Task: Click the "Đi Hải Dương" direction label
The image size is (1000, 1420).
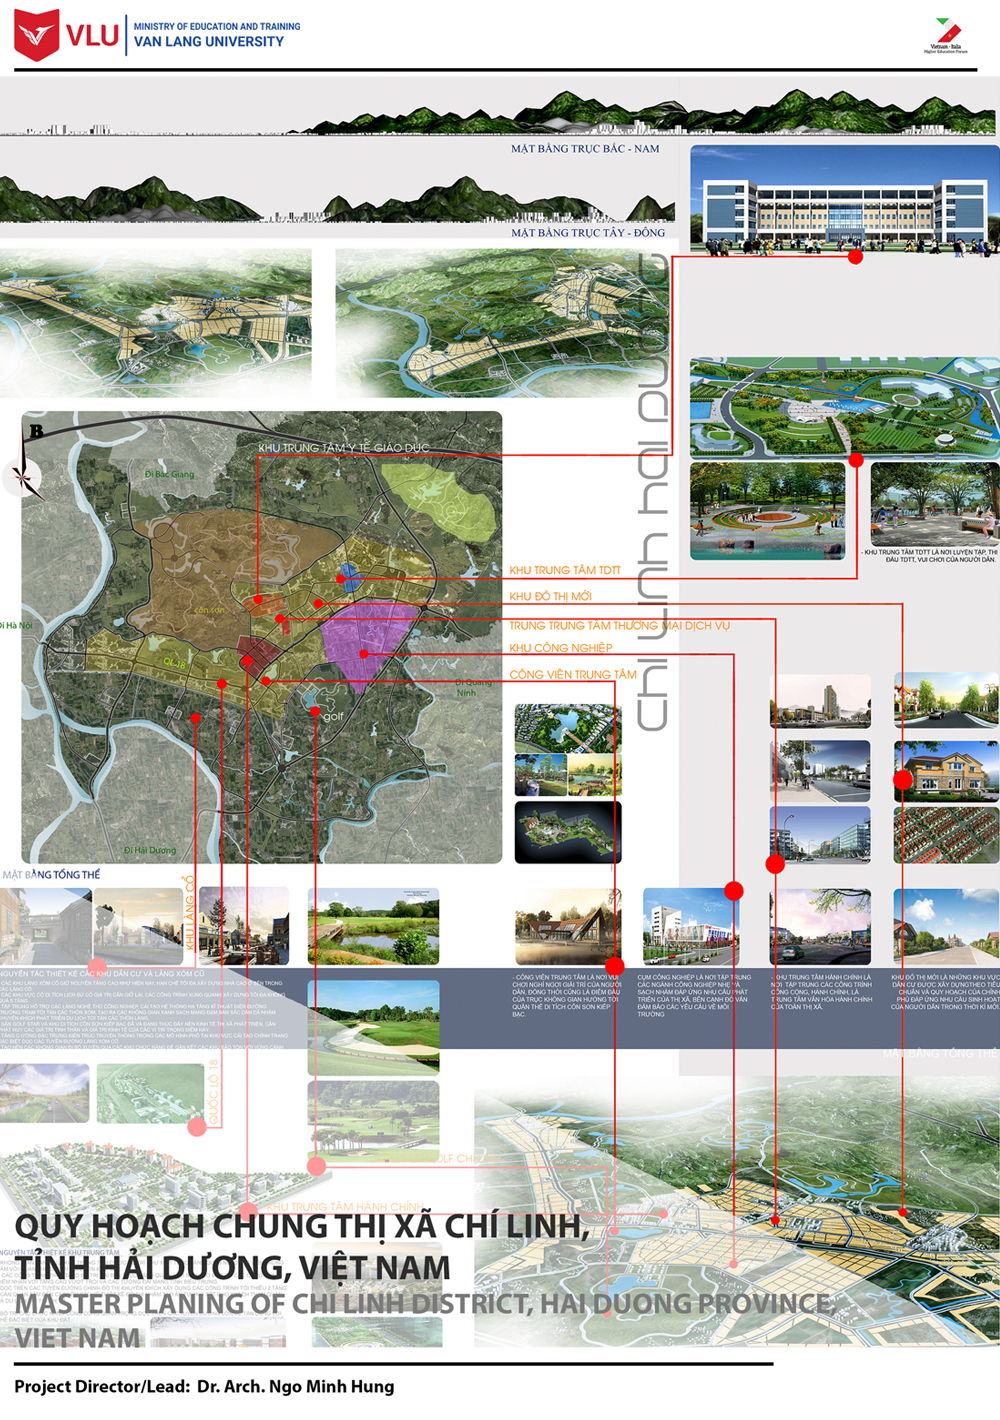Action: pos(150,851)
